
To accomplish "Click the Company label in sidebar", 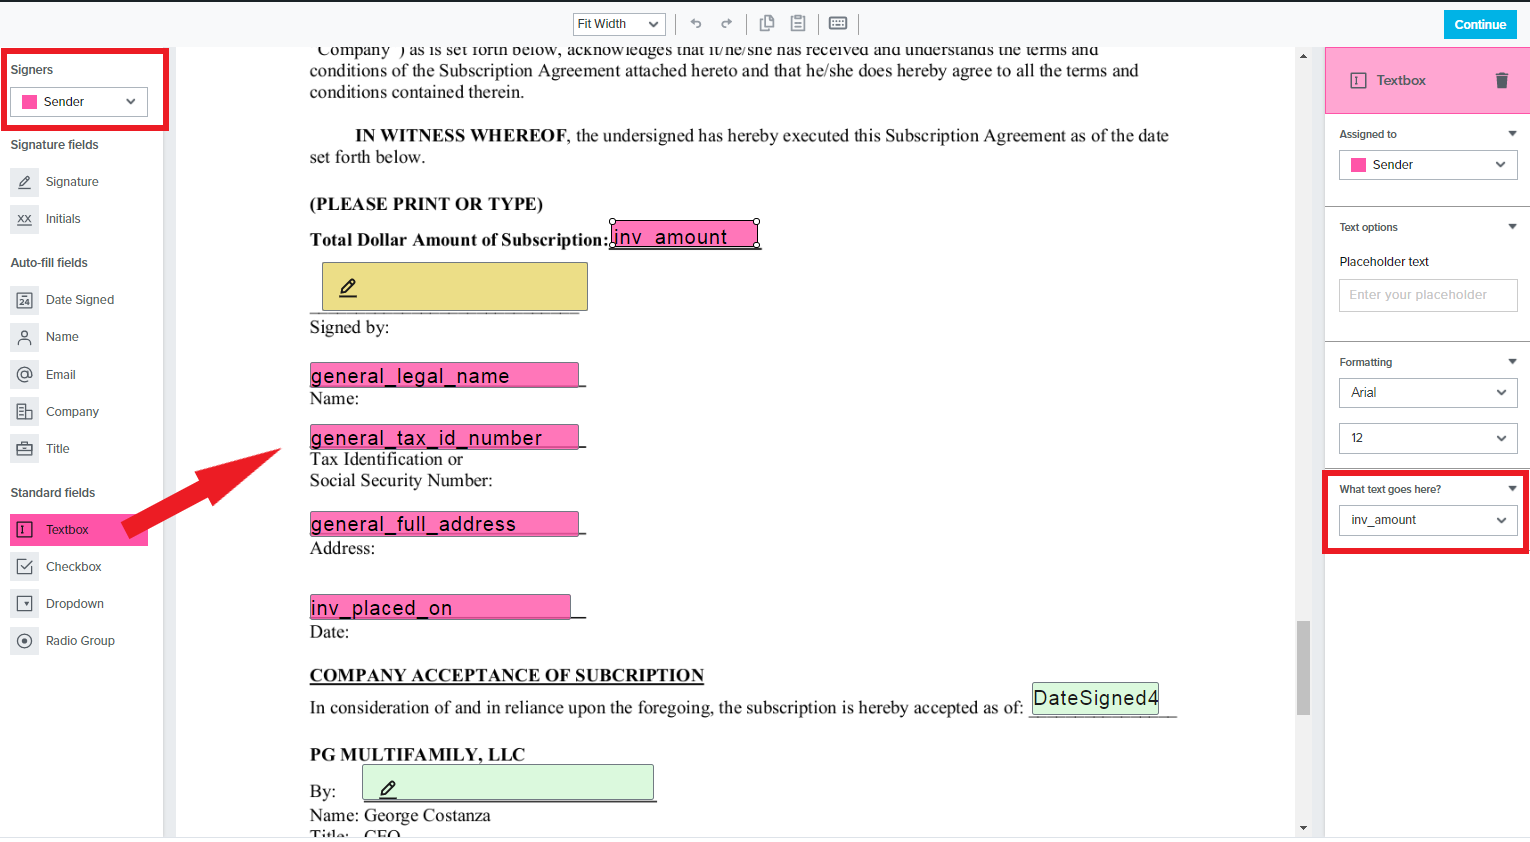I will 72,412.
